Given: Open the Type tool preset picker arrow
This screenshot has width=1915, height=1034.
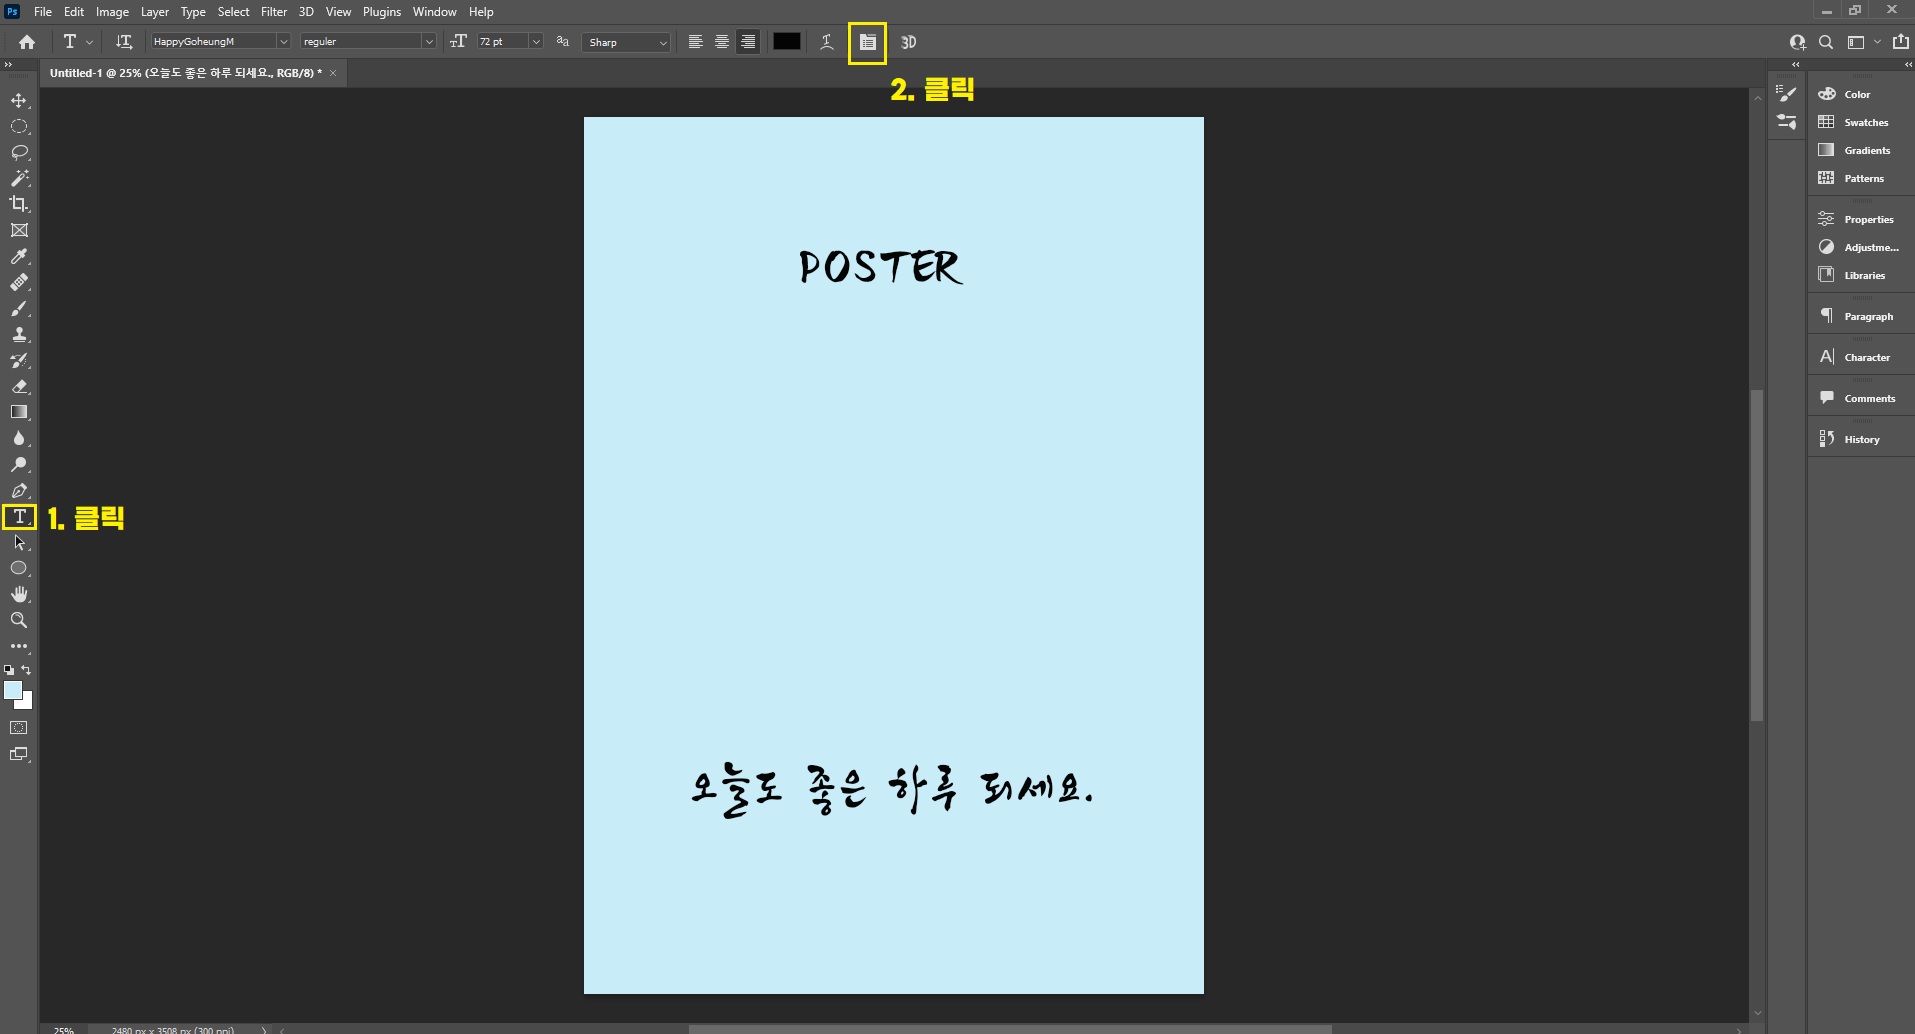Looking at the screenshot, I should pyautogui.click(x=90, y=42).
